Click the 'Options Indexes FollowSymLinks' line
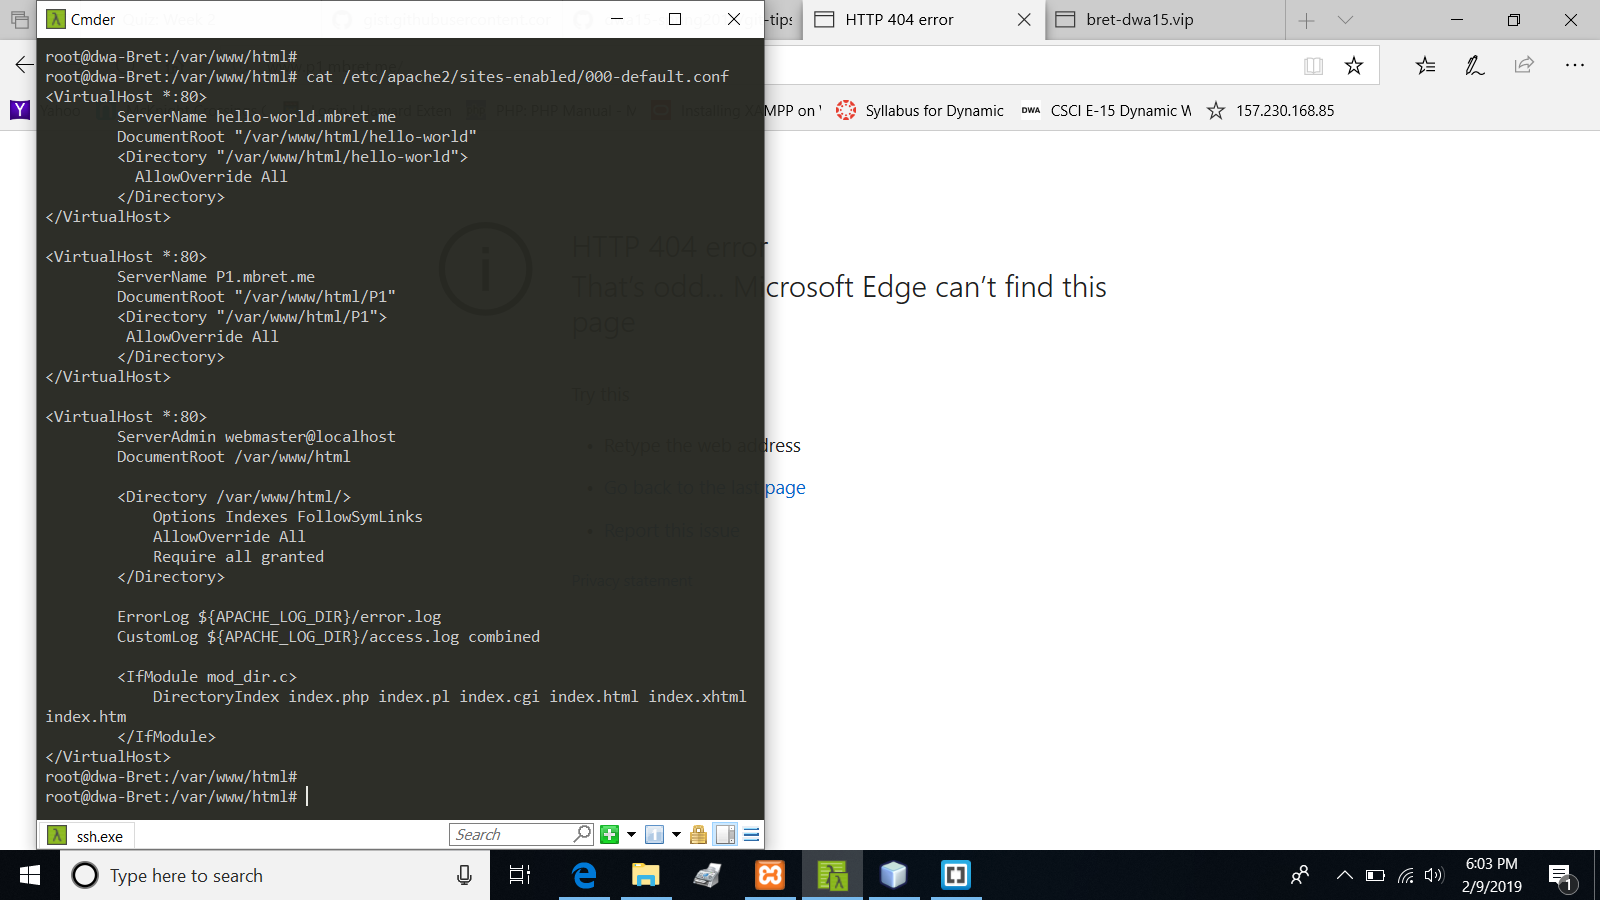Viewport: 1600px width, 900px height. coord(288,517)
